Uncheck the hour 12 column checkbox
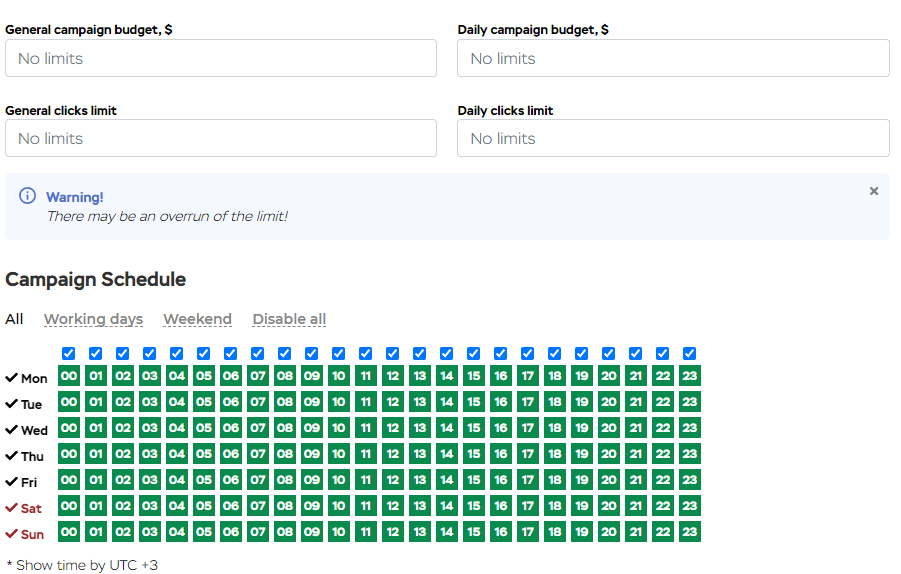 (393, 353)
